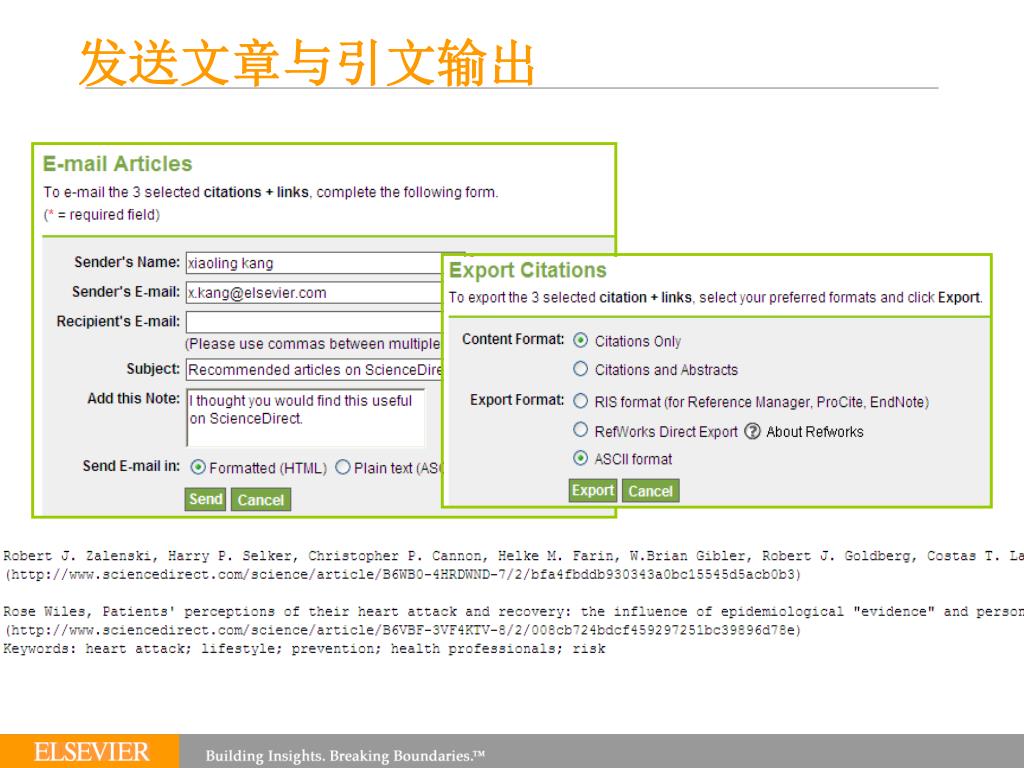This screenshot has width=1024, height=768.
Task: Select ASCII format export option
Action: tap(581, 458)
